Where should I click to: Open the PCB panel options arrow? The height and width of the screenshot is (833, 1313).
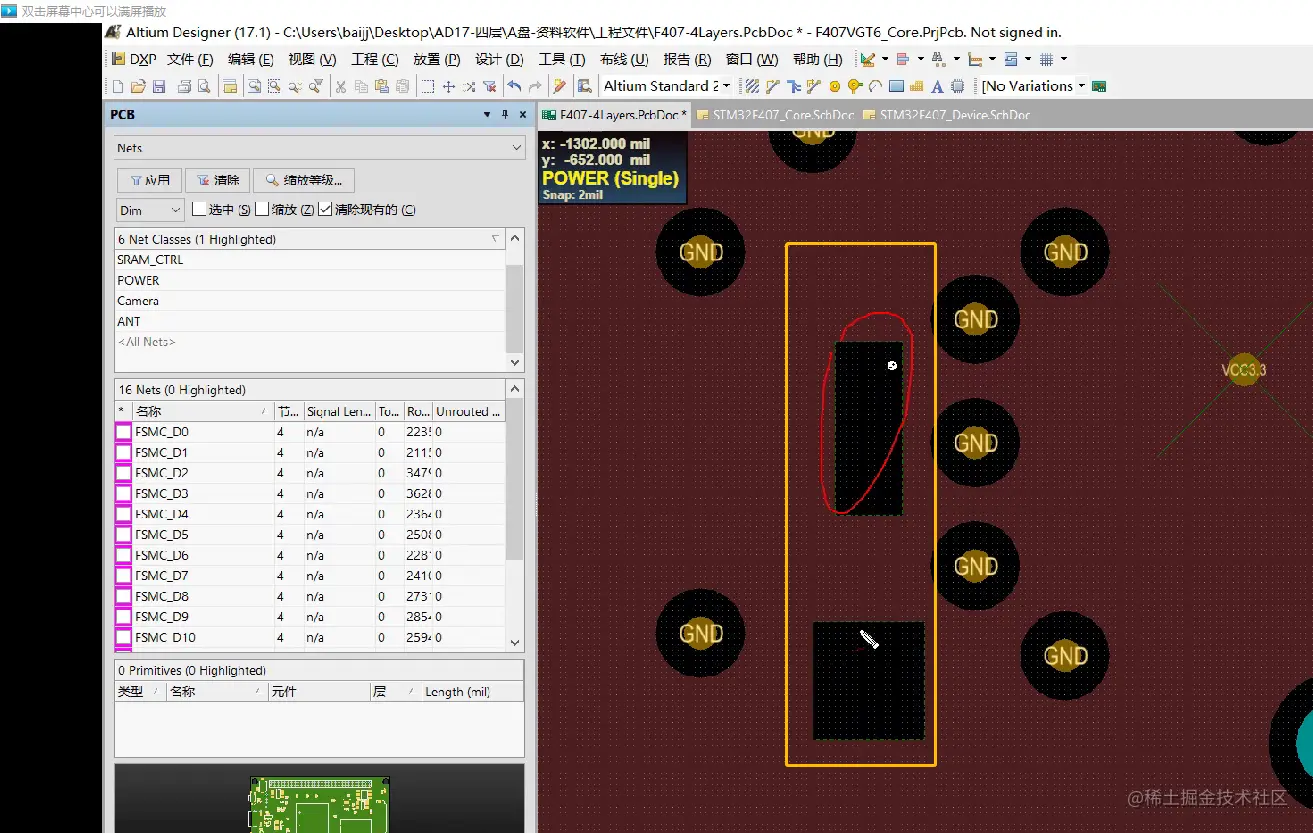coord(487,115)
